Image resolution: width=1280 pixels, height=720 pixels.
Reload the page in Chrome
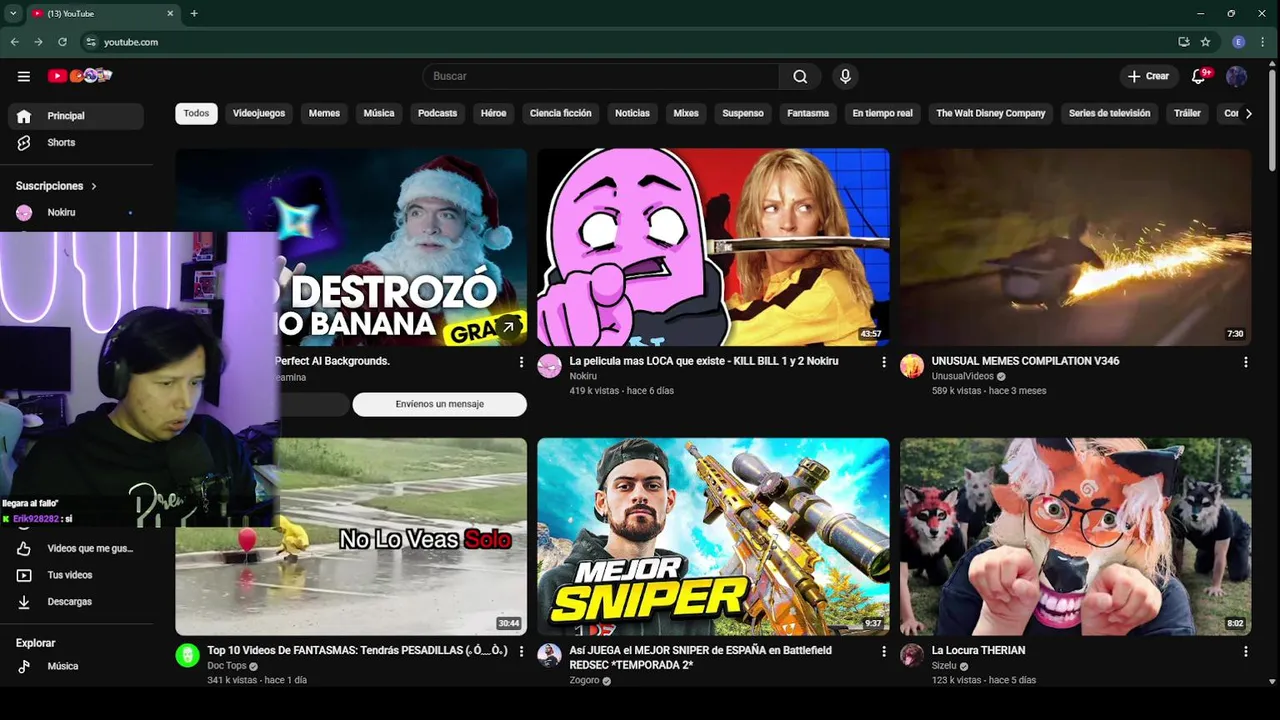62,42
